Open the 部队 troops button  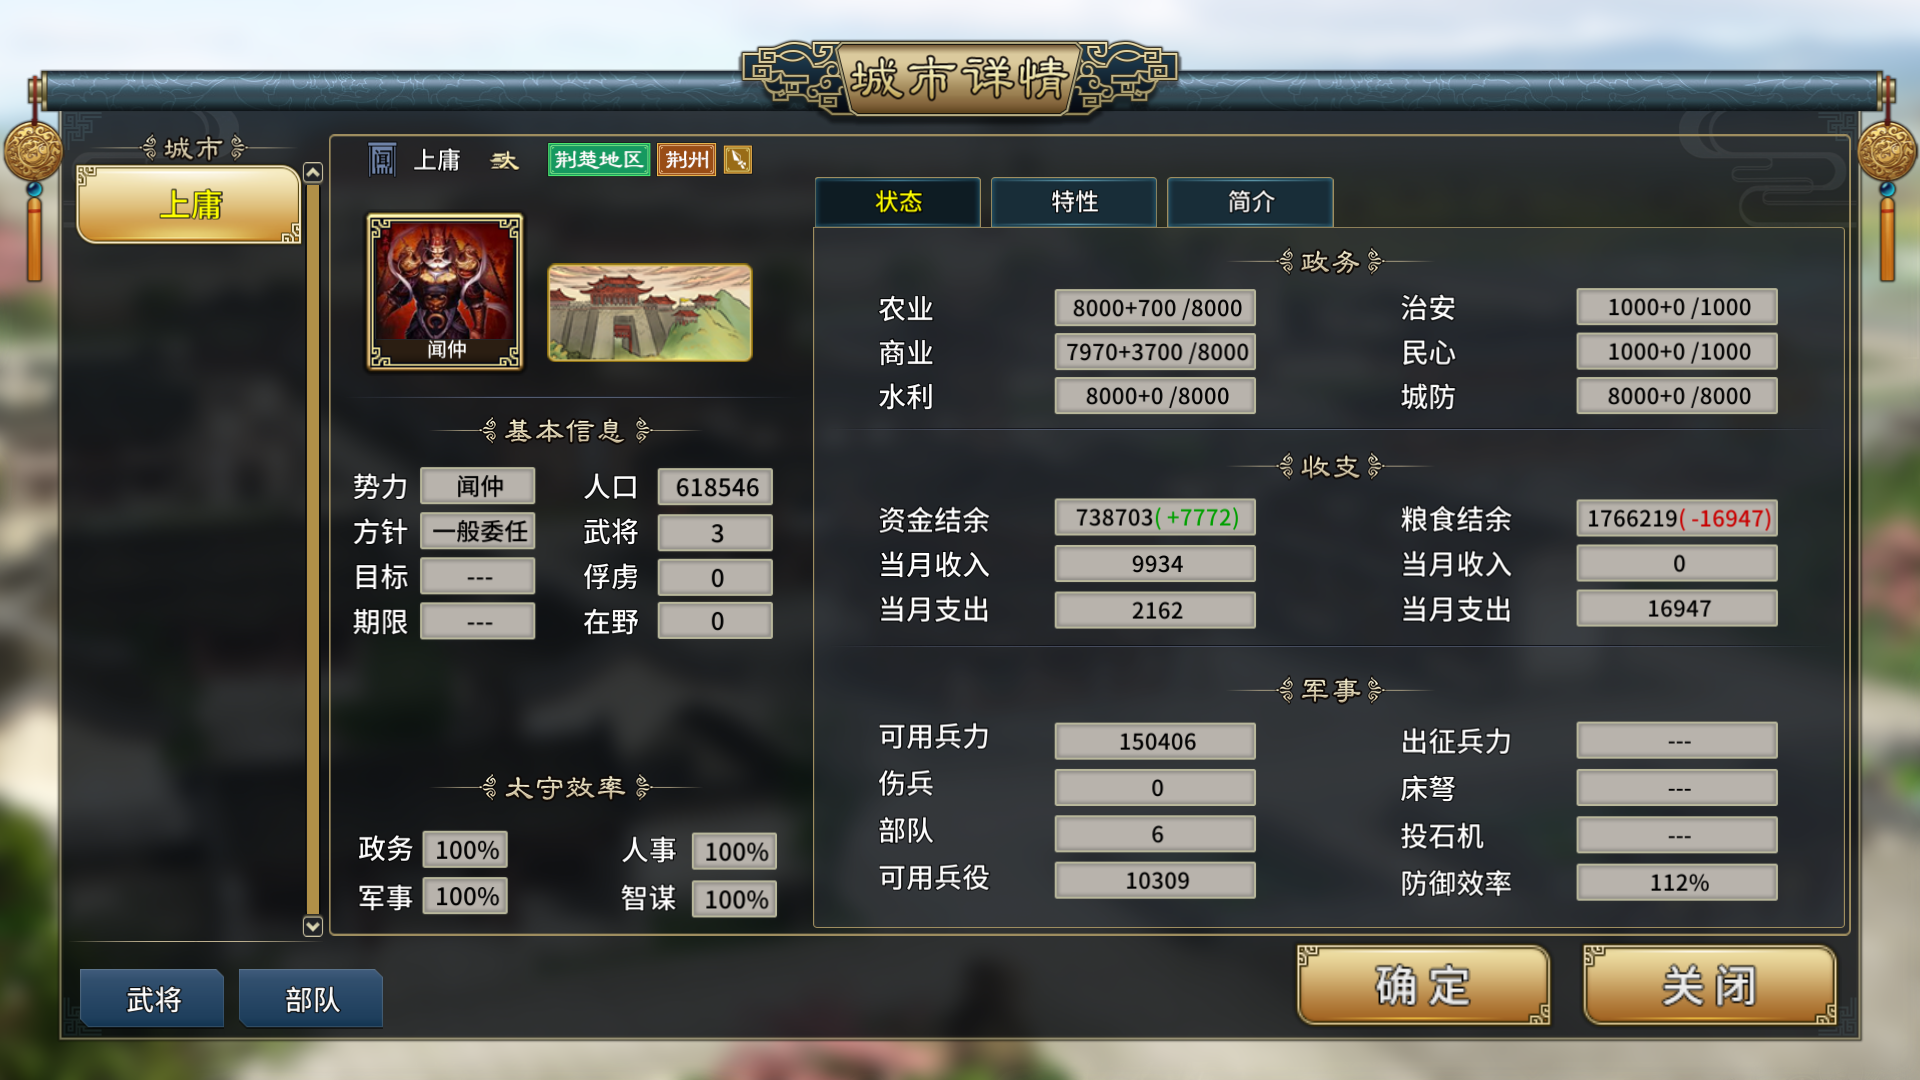[x=311, y=998]
